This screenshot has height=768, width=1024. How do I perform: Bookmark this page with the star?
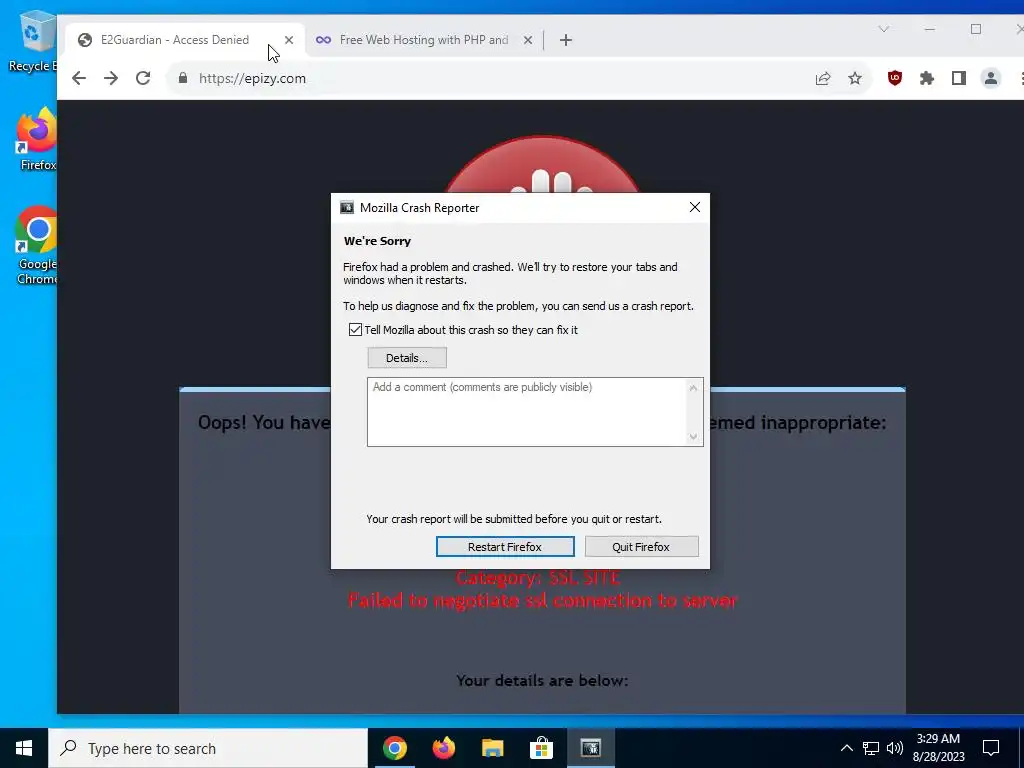click(x=855, y=78)
